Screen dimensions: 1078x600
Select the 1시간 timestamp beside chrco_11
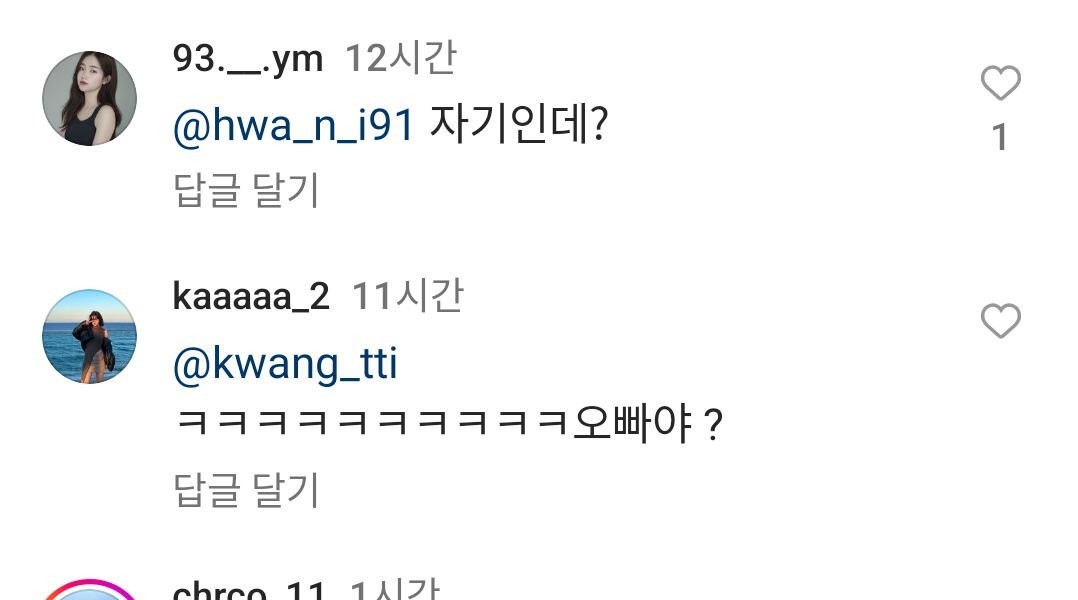pyautogui.click(x=395, y=590)
